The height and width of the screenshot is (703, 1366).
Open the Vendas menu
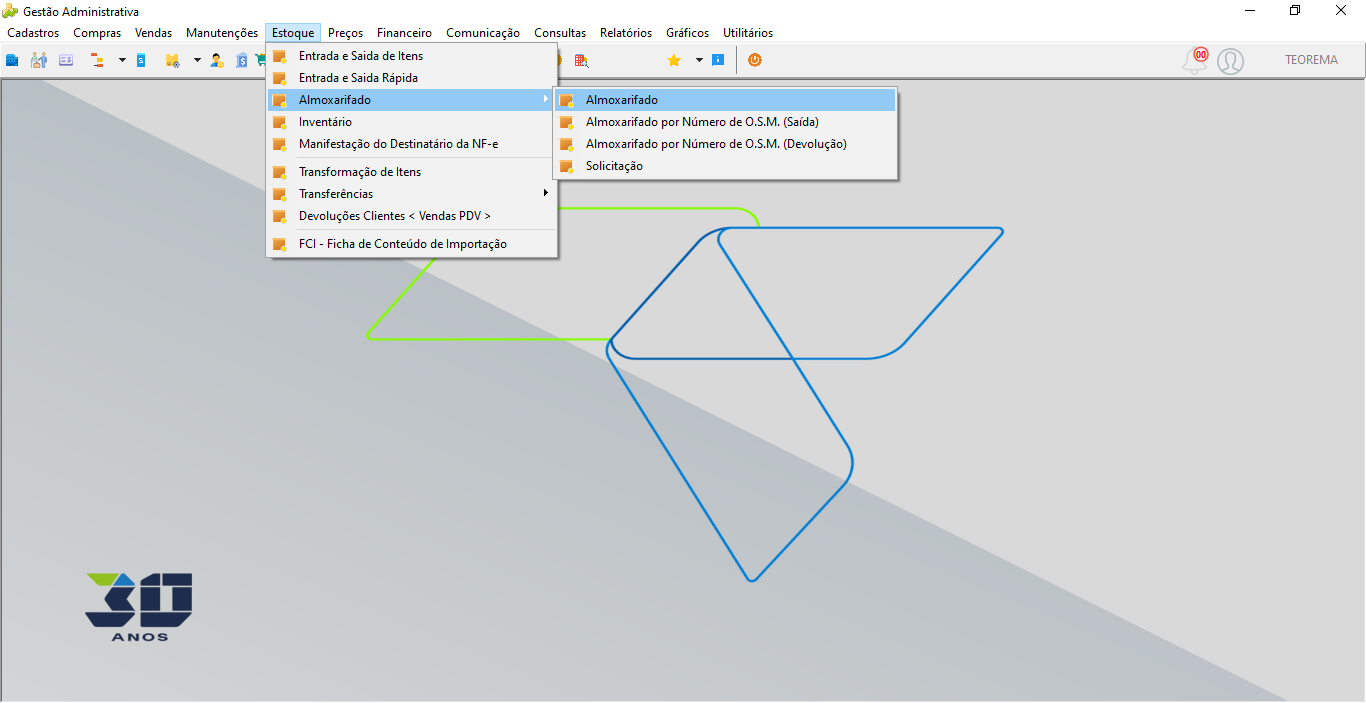click(x=154, y=33)
